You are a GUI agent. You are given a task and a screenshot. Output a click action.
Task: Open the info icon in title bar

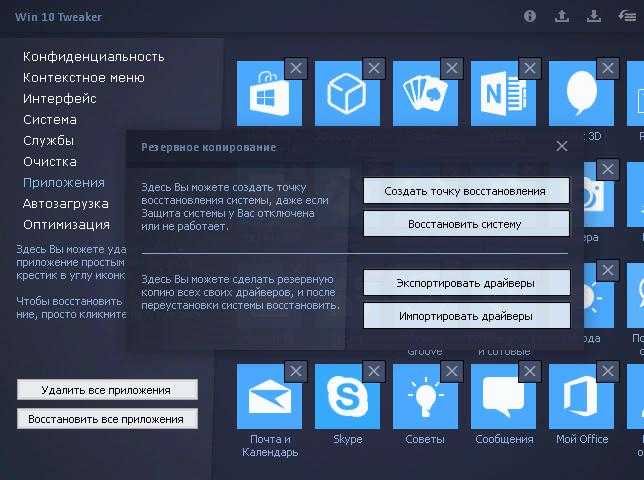click(530, 16)
